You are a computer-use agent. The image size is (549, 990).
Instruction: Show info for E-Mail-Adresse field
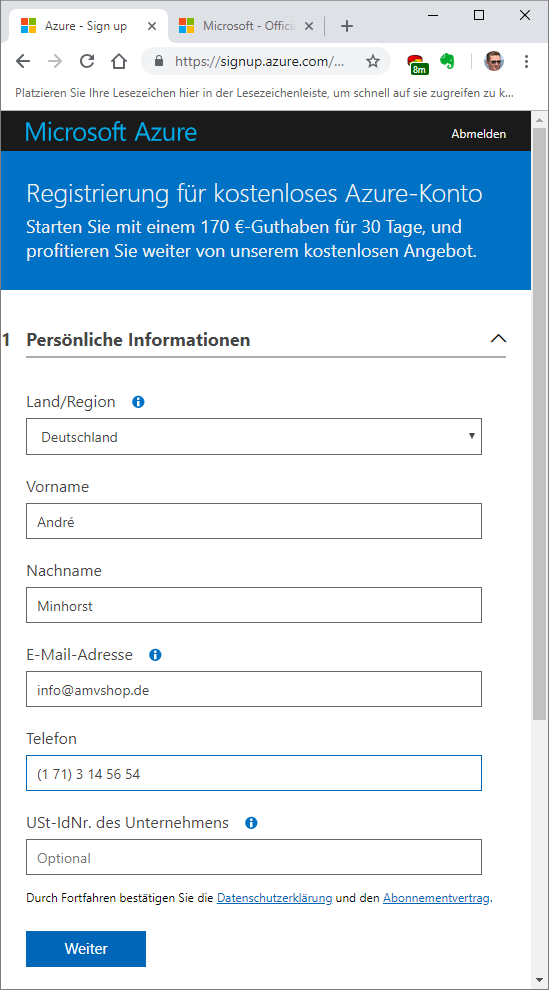point(155,655)
